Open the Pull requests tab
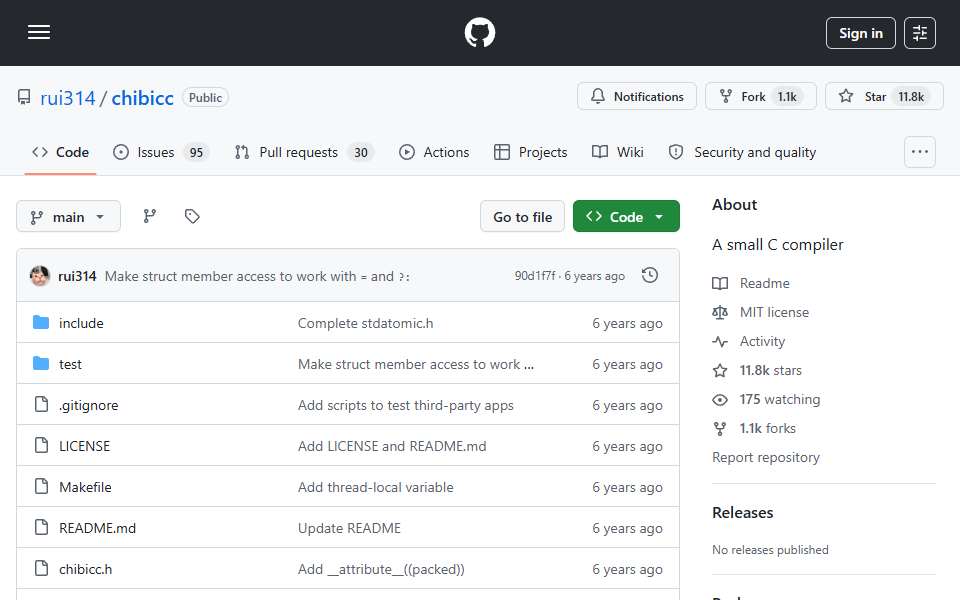Screen dimensions: 960x600 (x=304, y=152)
